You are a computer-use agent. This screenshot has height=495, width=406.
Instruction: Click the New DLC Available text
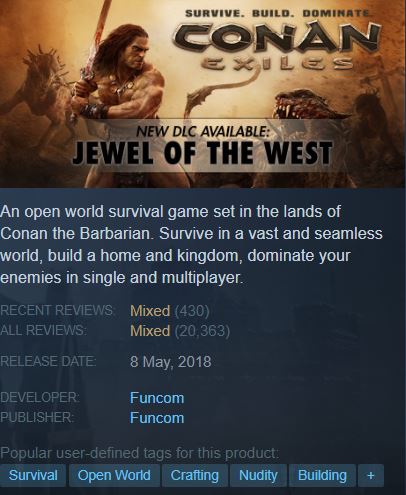point(202,131)
